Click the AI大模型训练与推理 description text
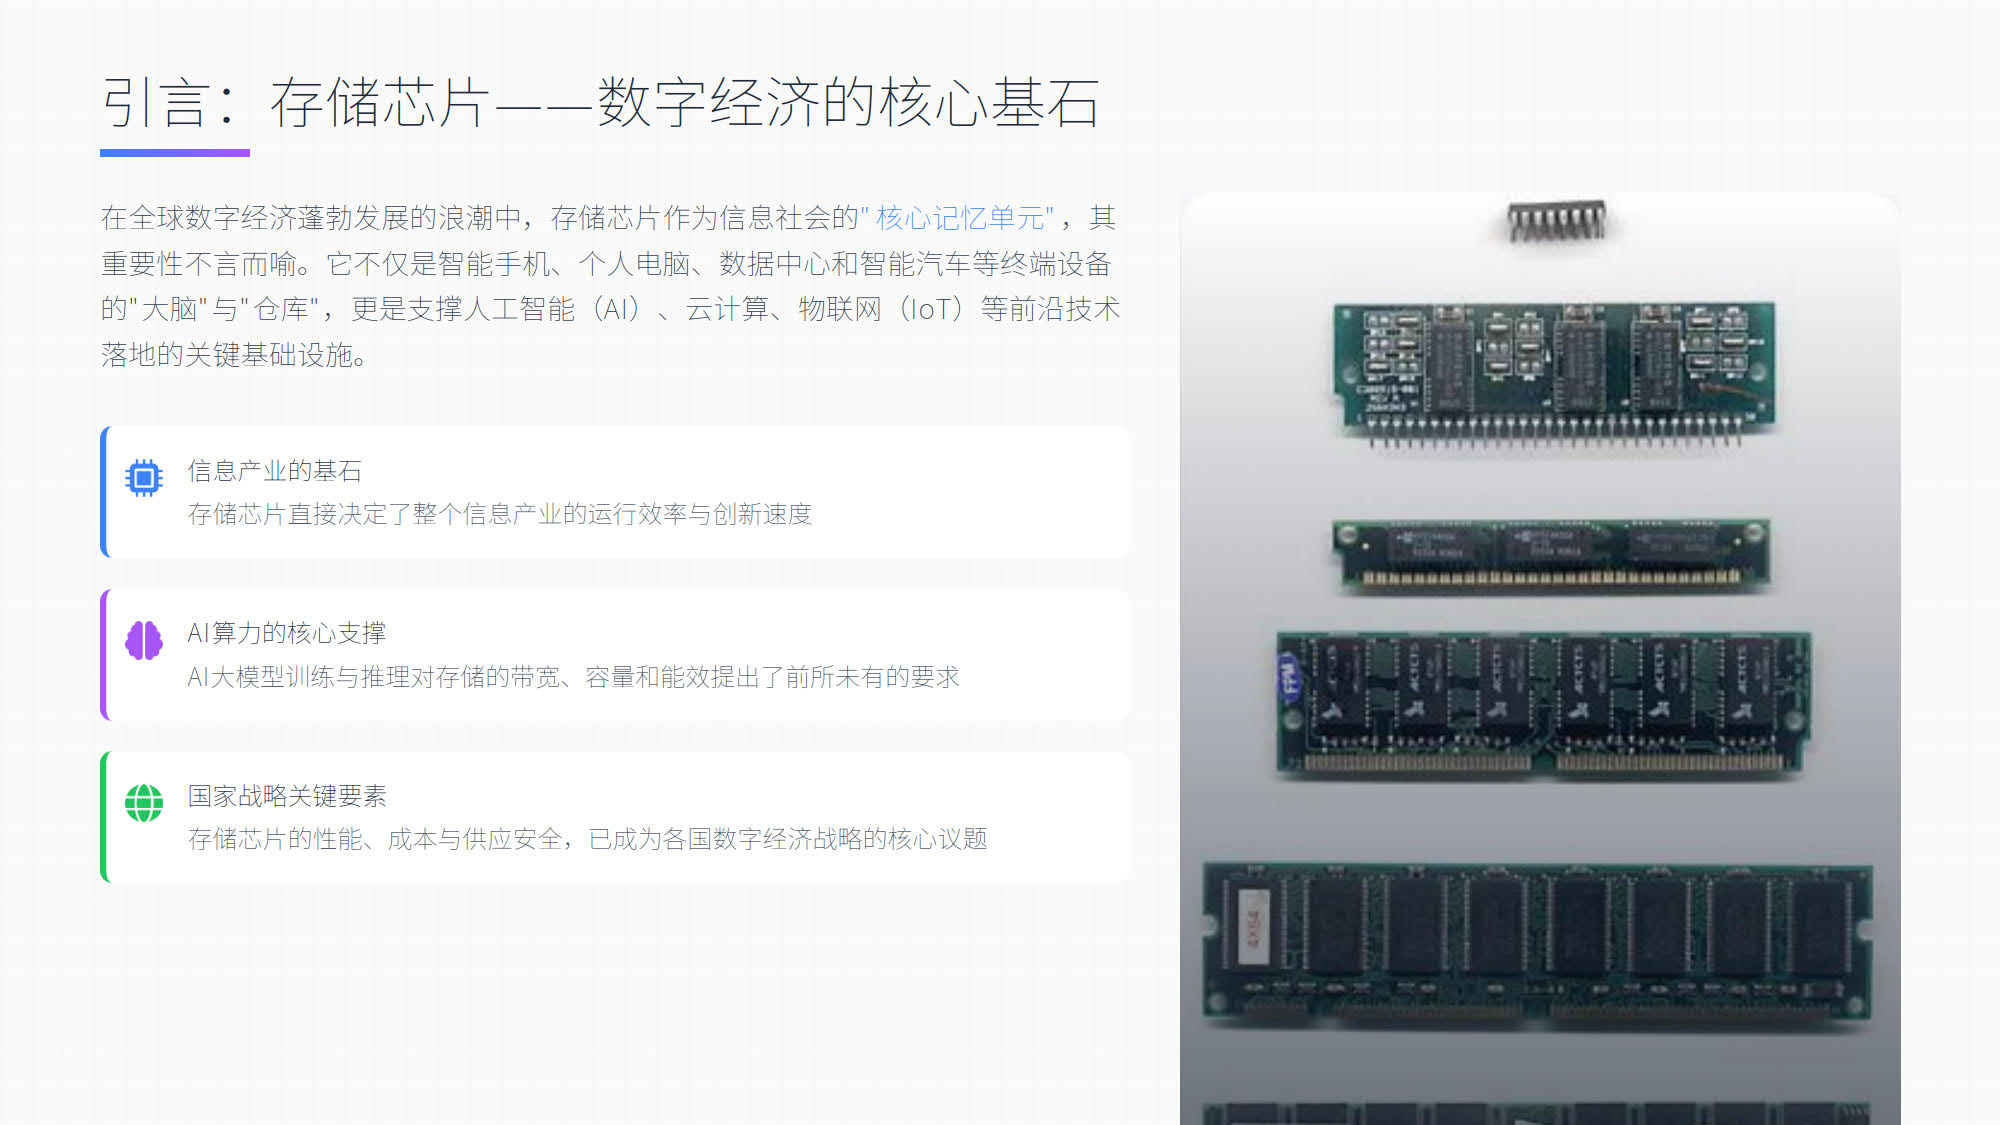This screenshot has height=1125, width=2000. (573, 677)
